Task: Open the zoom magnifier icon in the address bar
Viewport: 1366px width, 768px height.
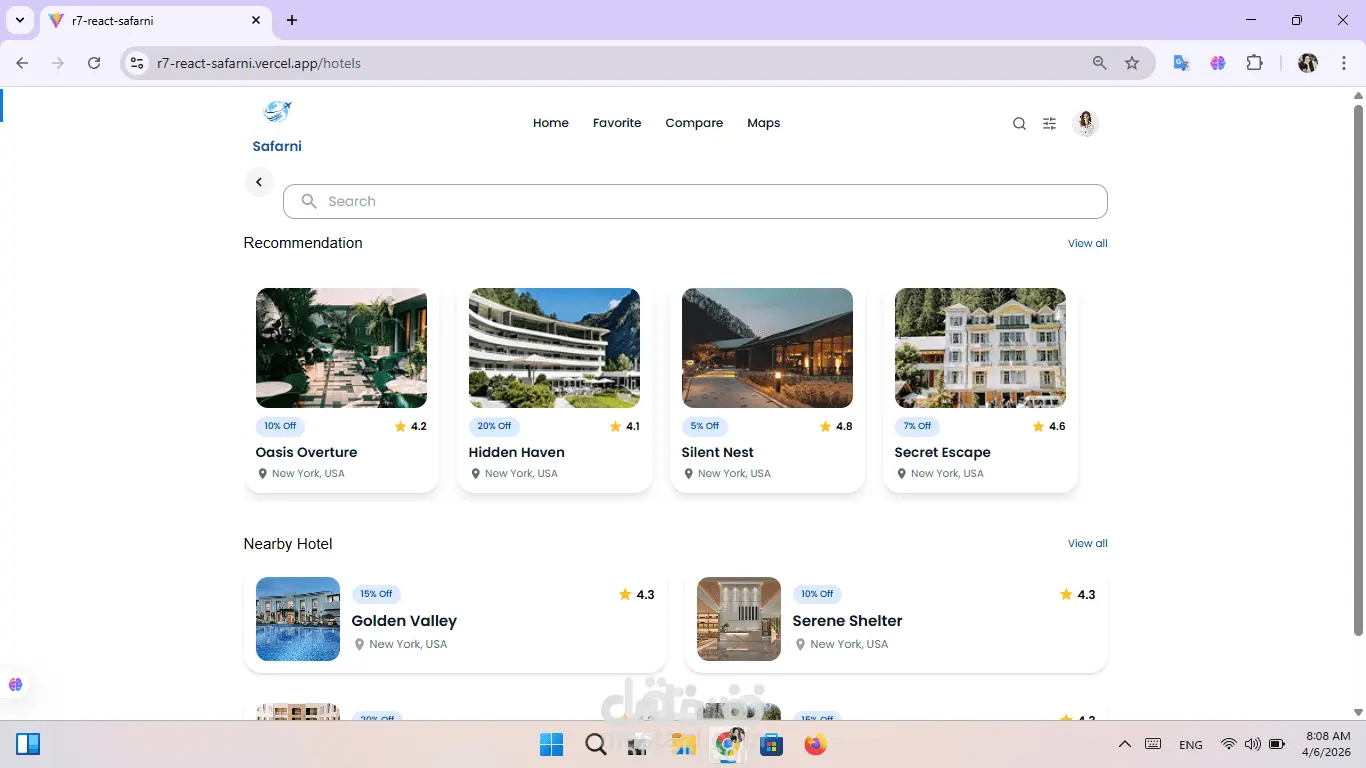Action: coord(1100,63)
